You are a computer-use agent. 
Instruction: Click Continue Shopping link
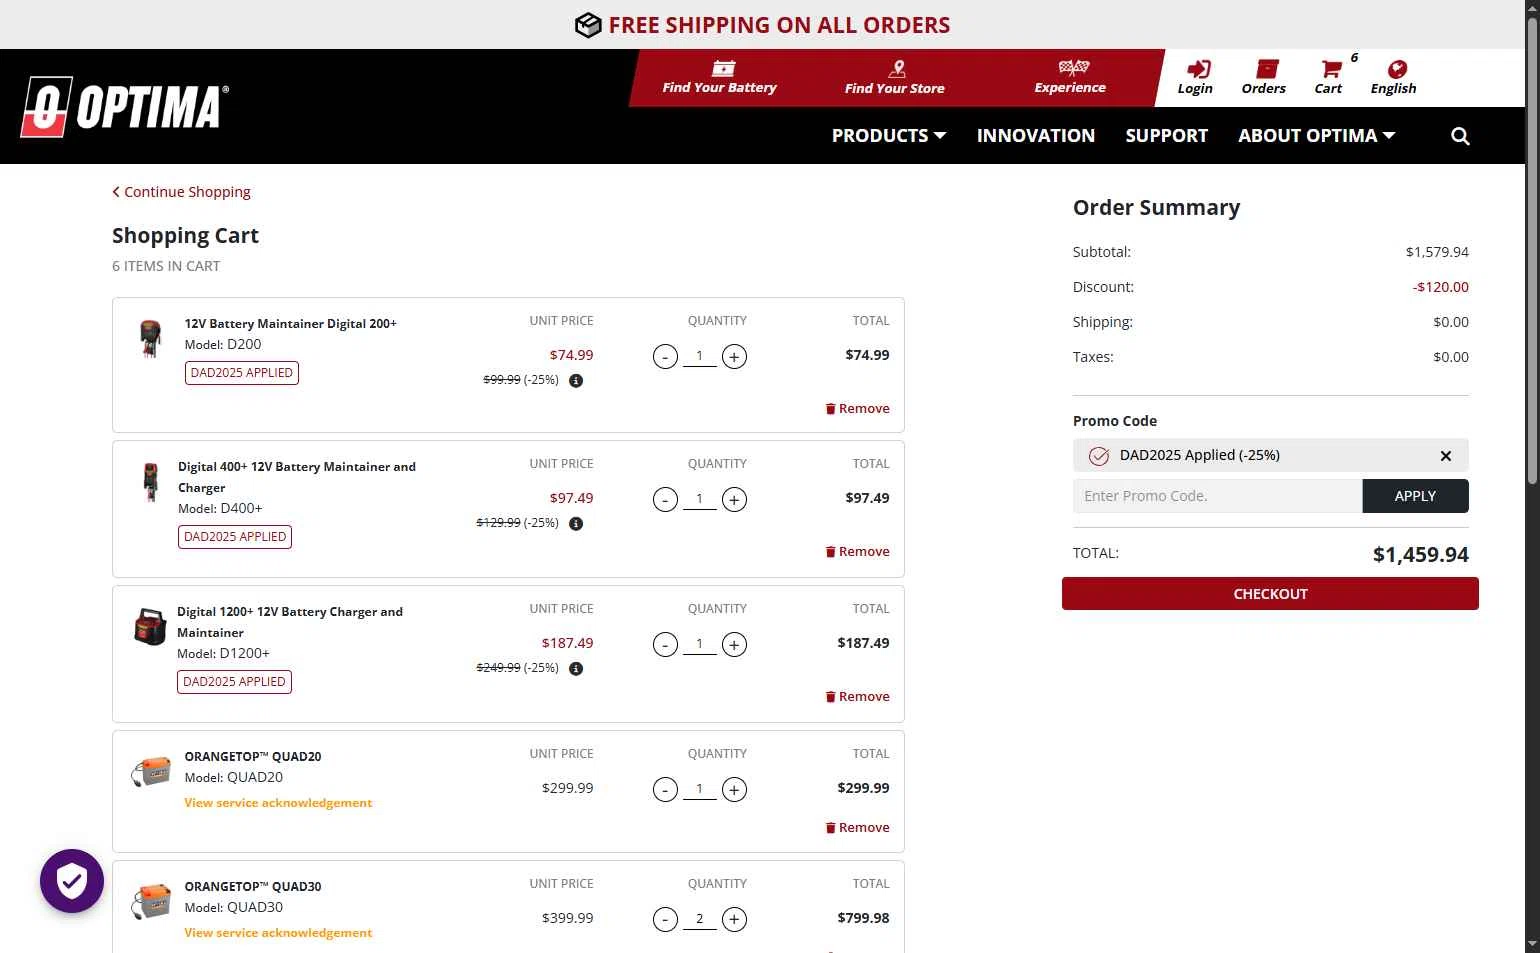182,192
